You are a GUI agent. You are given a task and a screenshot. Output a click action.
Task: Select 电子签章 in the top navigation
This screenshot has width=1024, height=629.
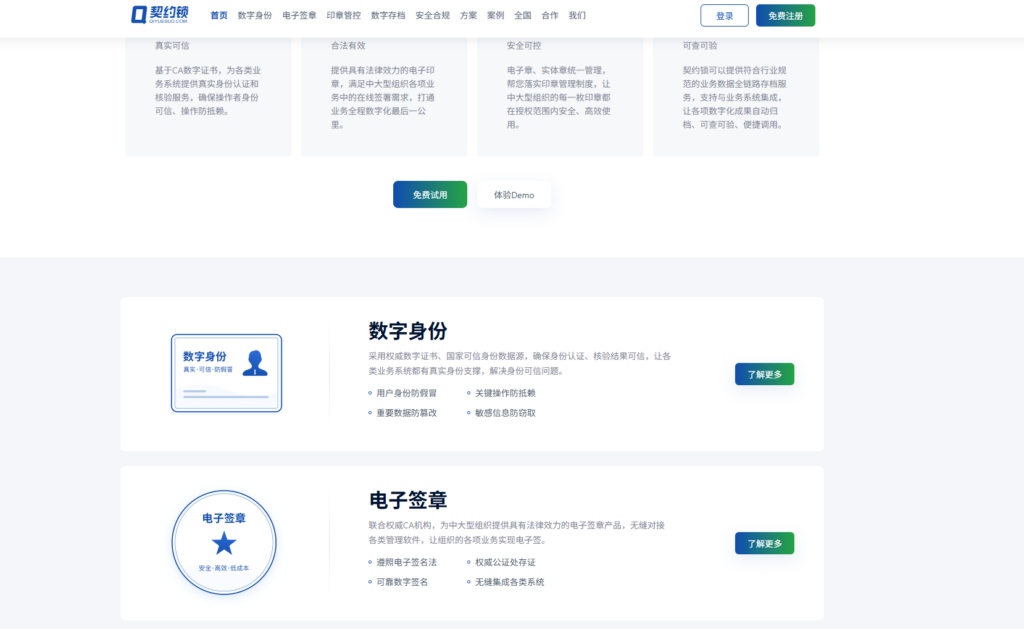[299, 16]
